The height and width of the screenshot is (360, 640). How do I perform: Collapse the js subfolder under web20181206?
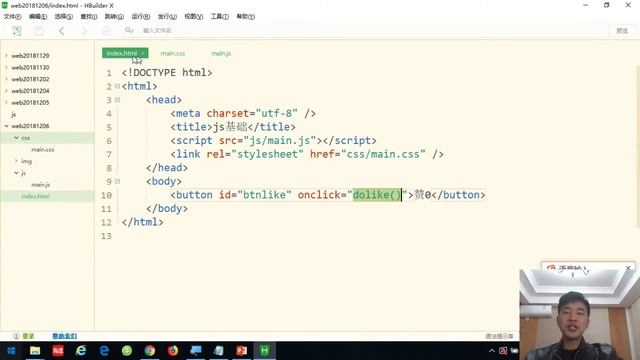(16, 173)
